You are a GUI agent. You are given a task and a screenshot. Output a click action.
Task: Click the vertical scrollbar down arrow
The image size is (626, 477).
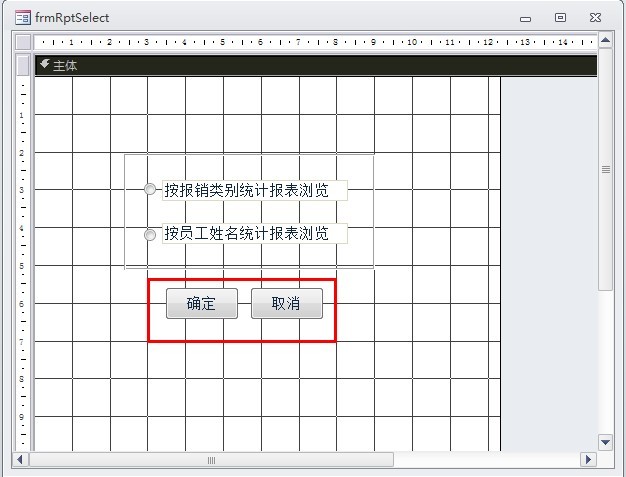coord(605,442)
